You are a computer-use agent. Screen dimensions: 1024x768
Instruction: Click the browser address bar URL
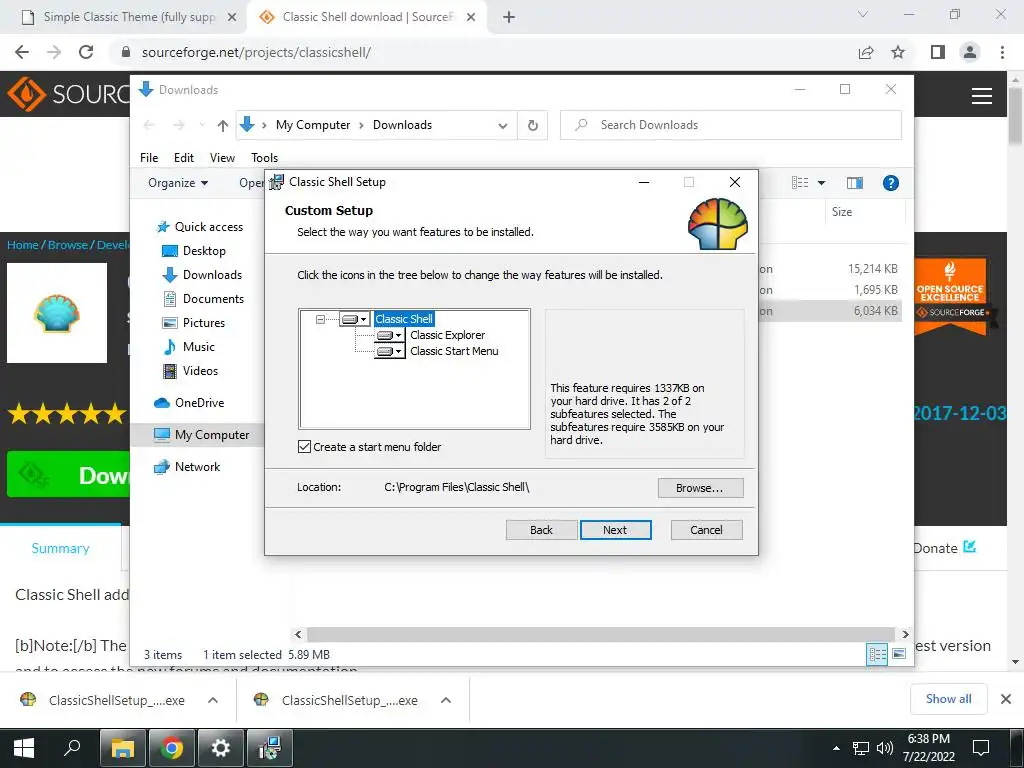click(x=256, y=52)
